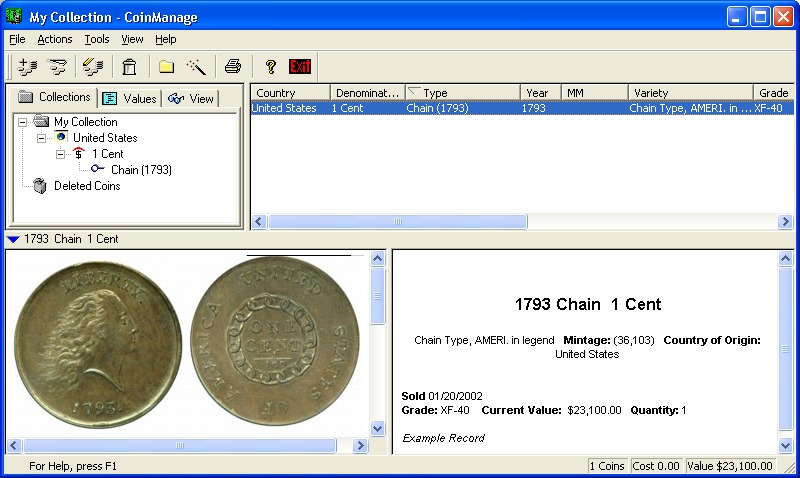Click the details pane down scroll arrow
The width and height of the screenshot is (800, 478).
[x=786, y=445]
